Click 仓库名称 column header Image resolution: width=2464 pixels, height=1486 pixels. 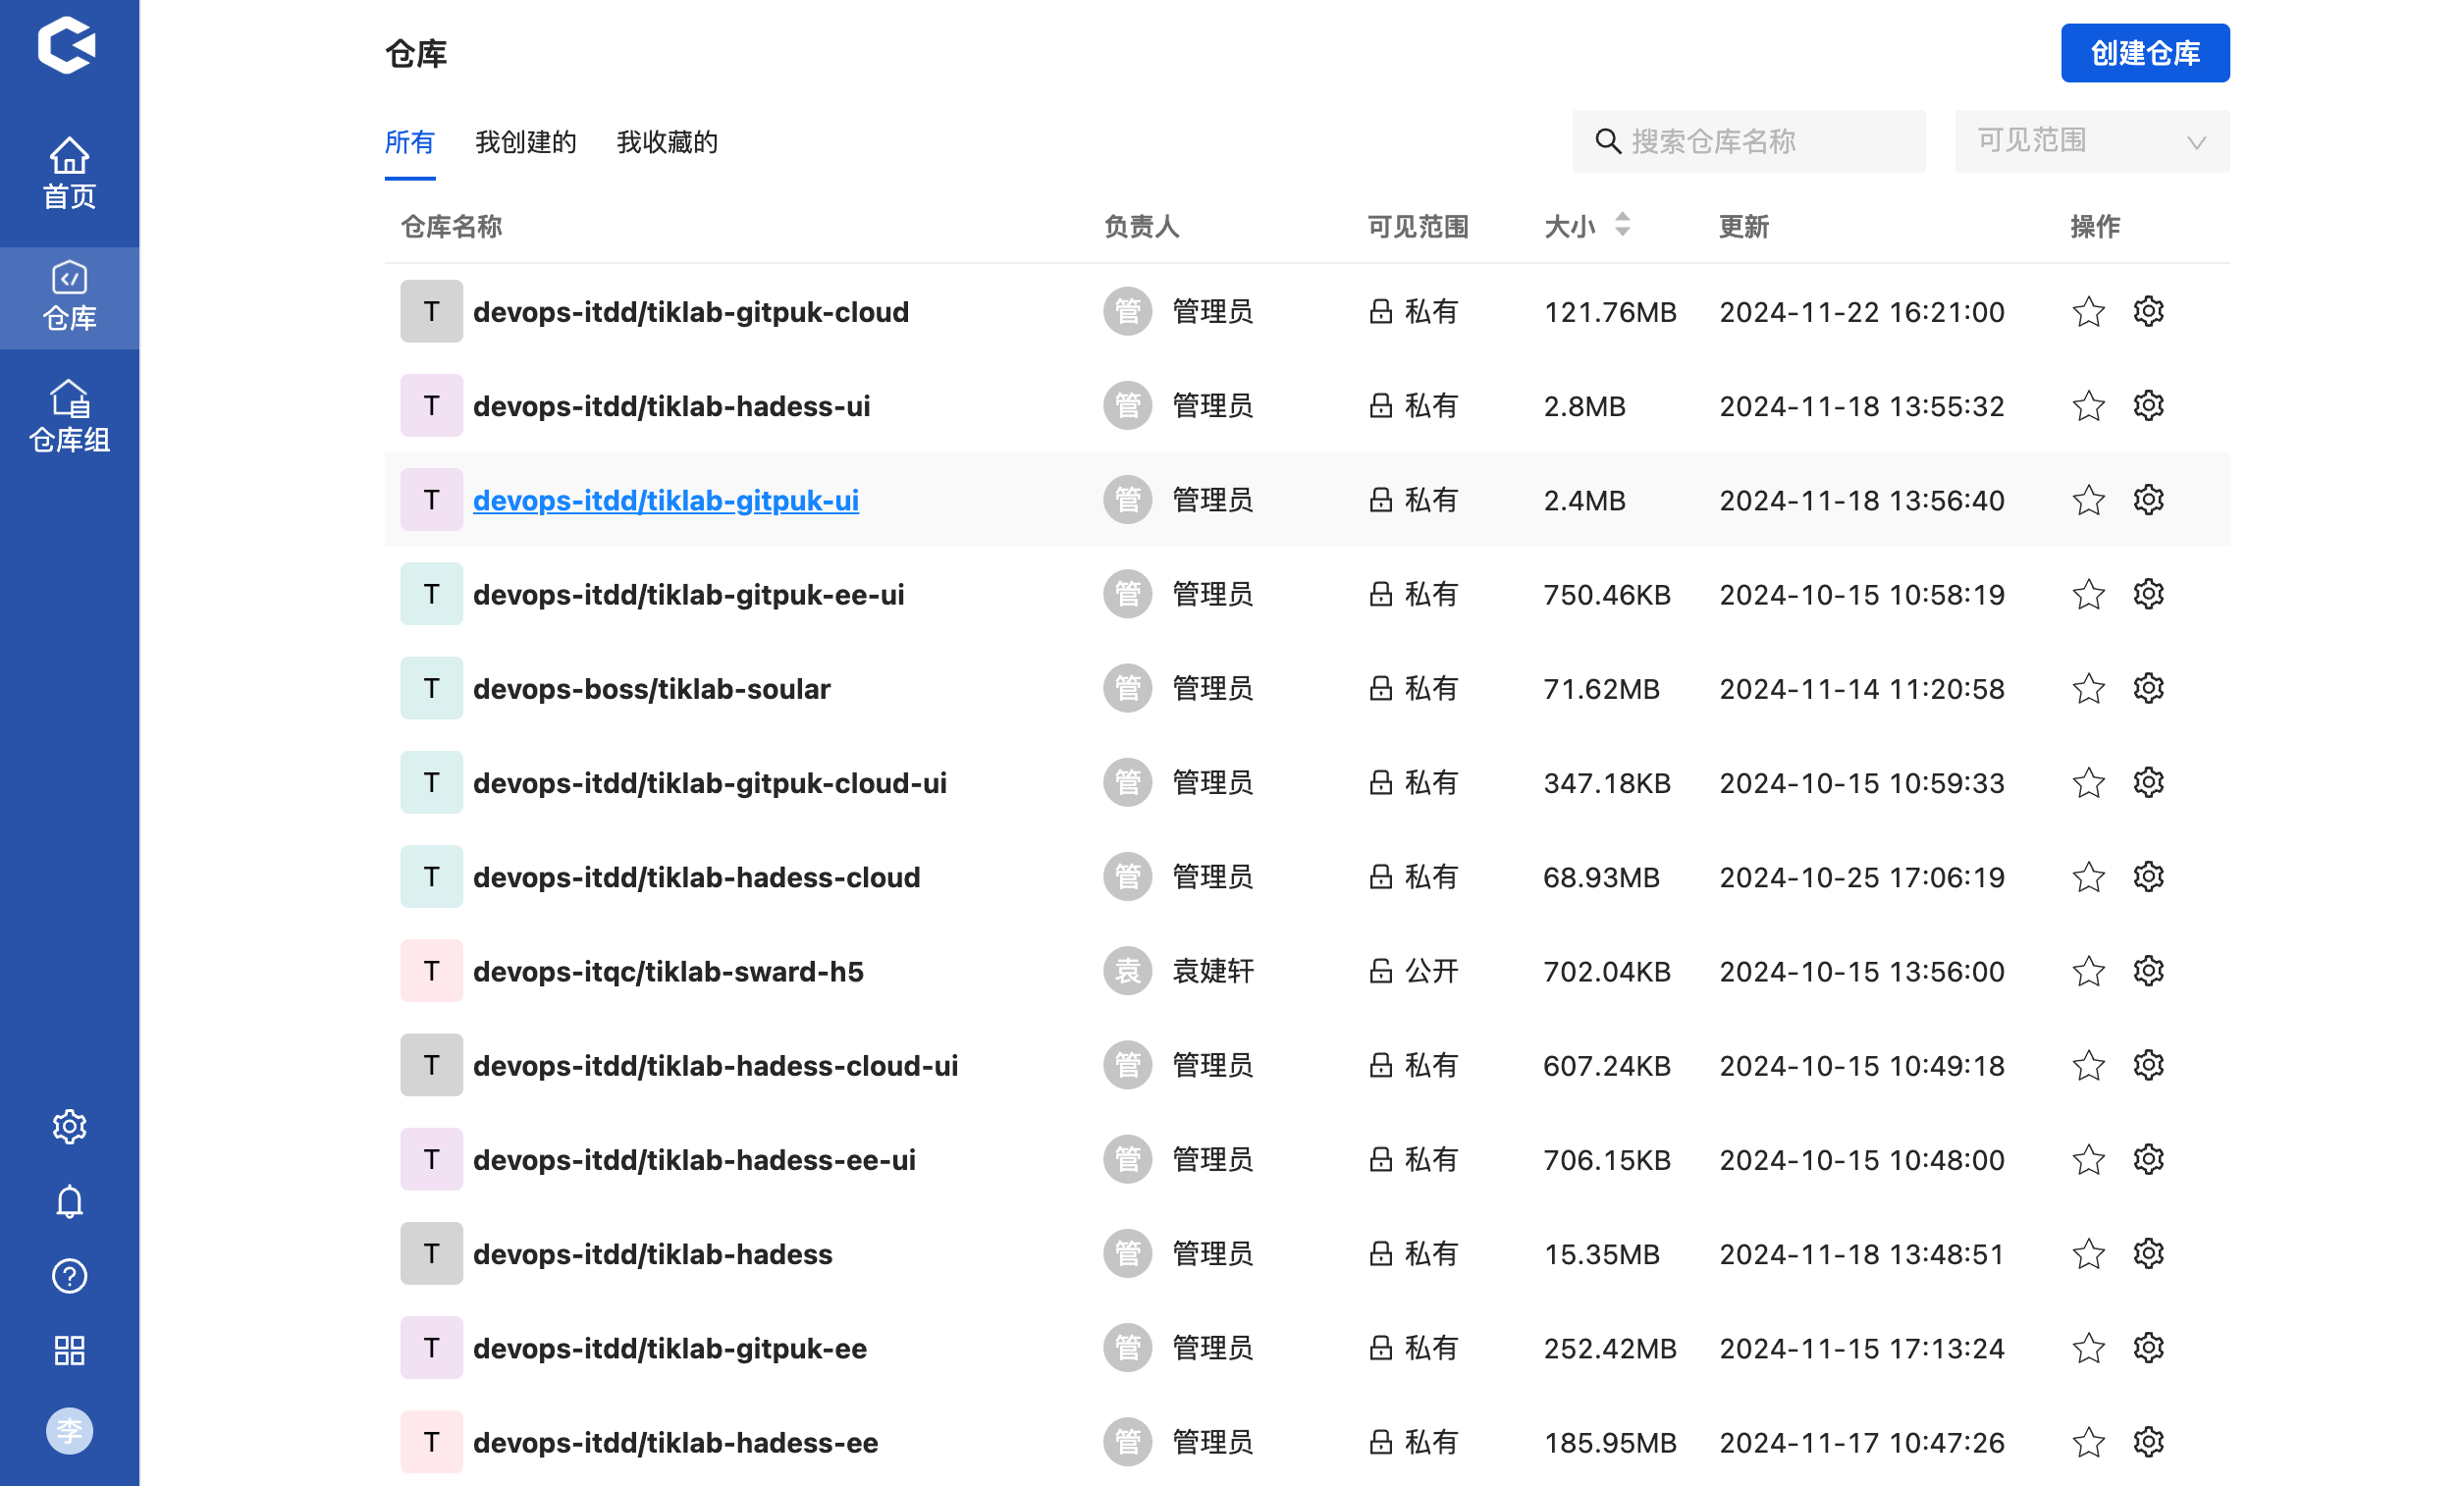(451, 227)
